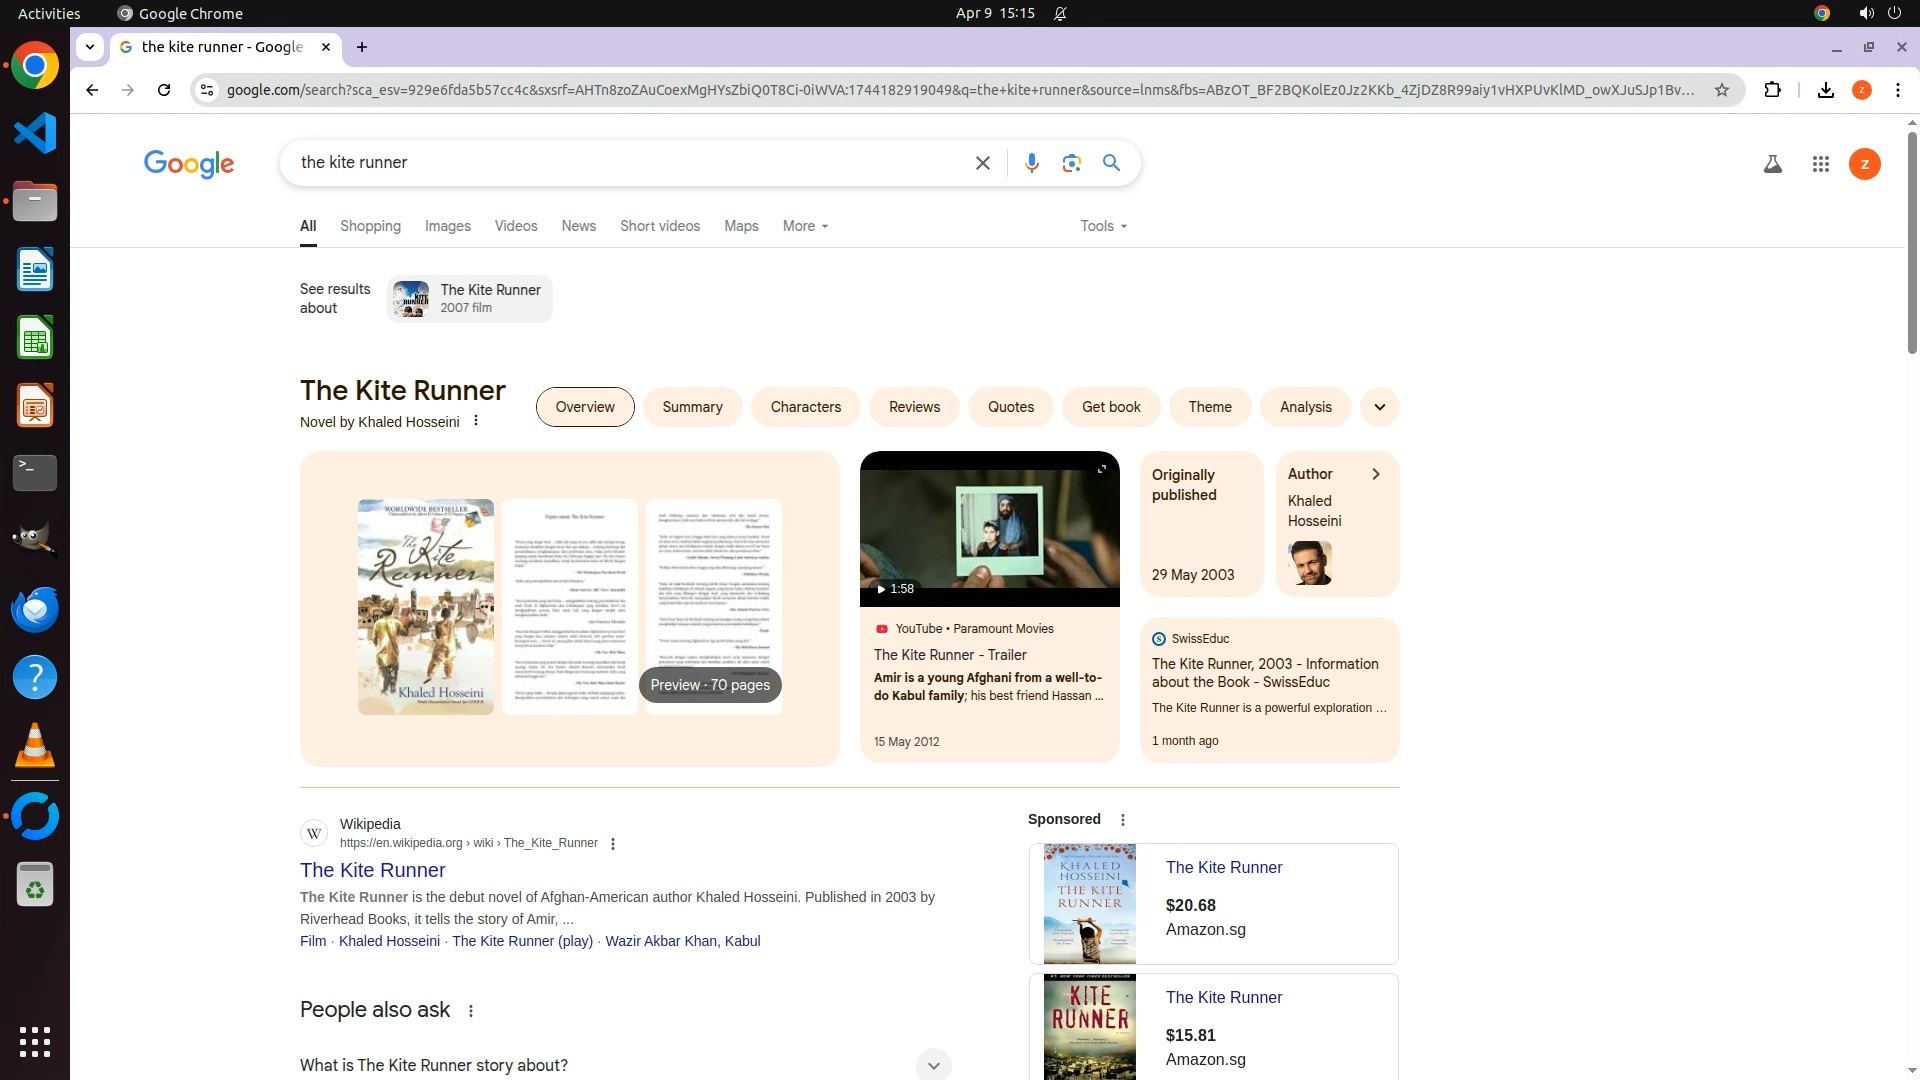
Task: Click the Get book button
Action: pos(1110,407)
